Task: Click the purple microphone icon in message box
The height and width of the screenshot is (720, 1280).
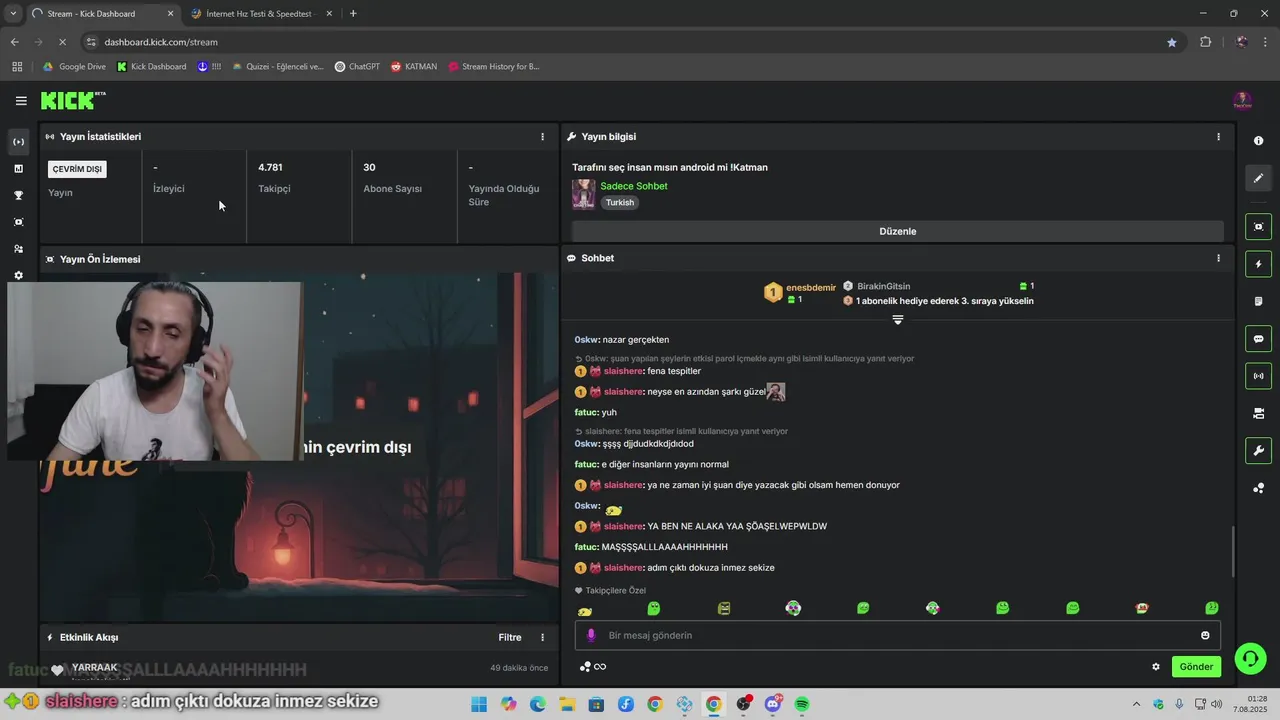Action: click(x=590, y=635)
